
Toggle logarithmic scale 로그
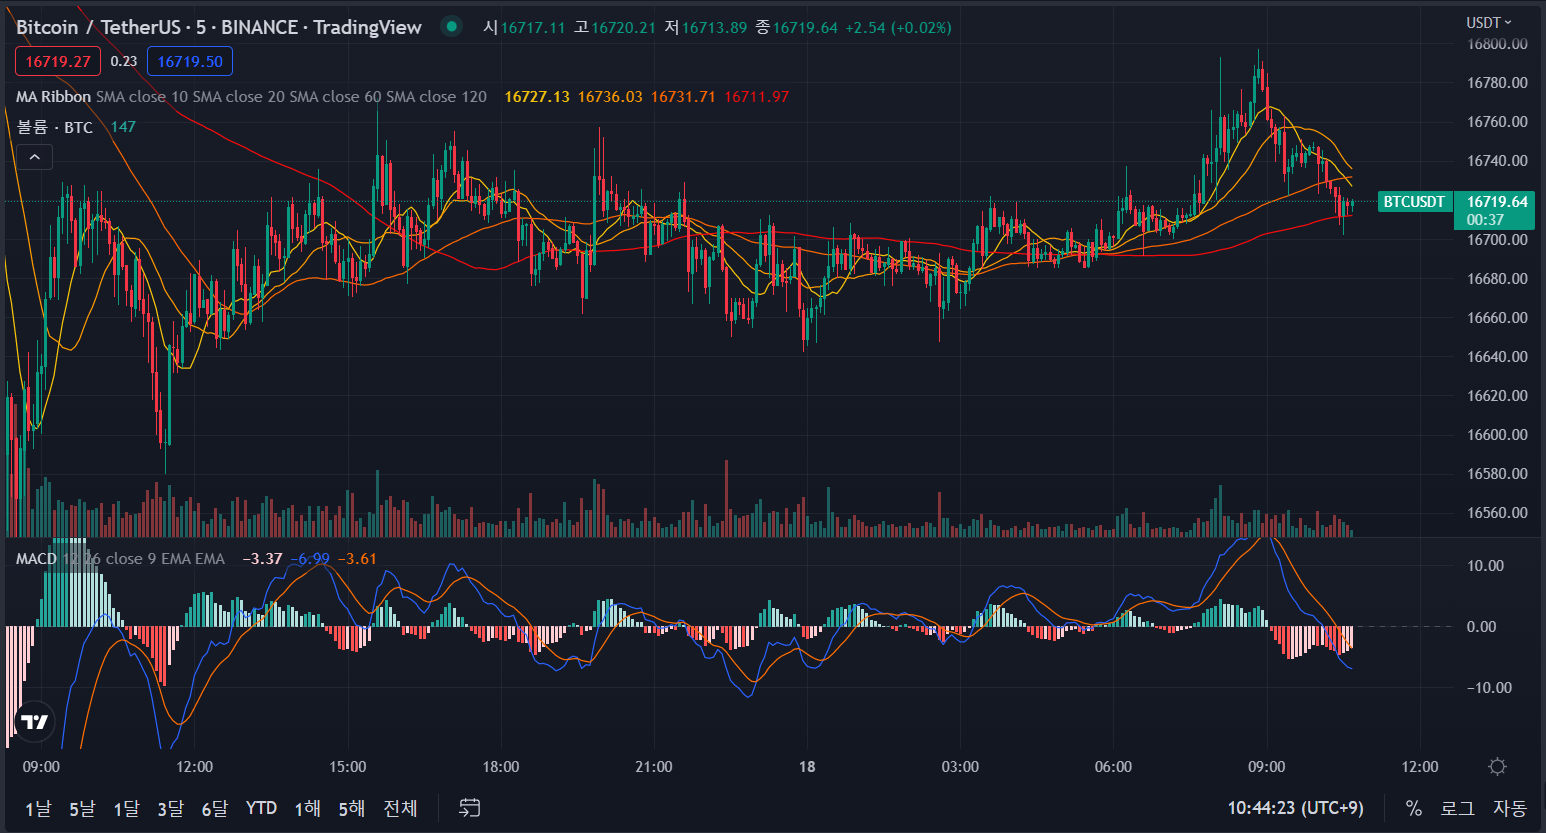1457,807
